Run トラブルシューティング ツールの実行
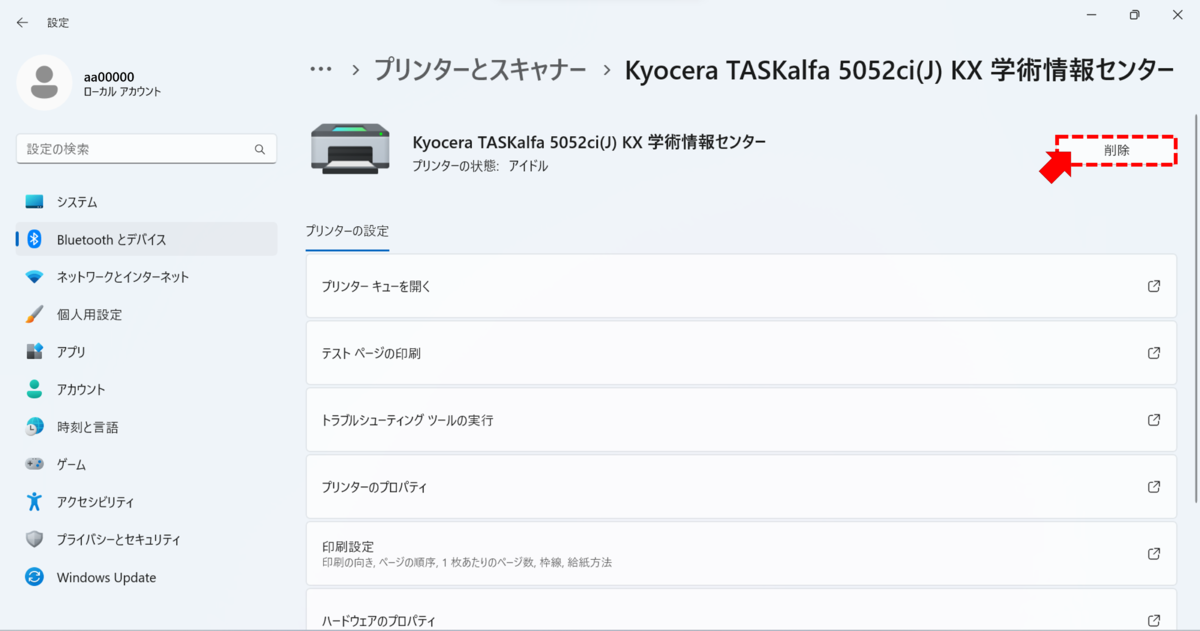 741,420
